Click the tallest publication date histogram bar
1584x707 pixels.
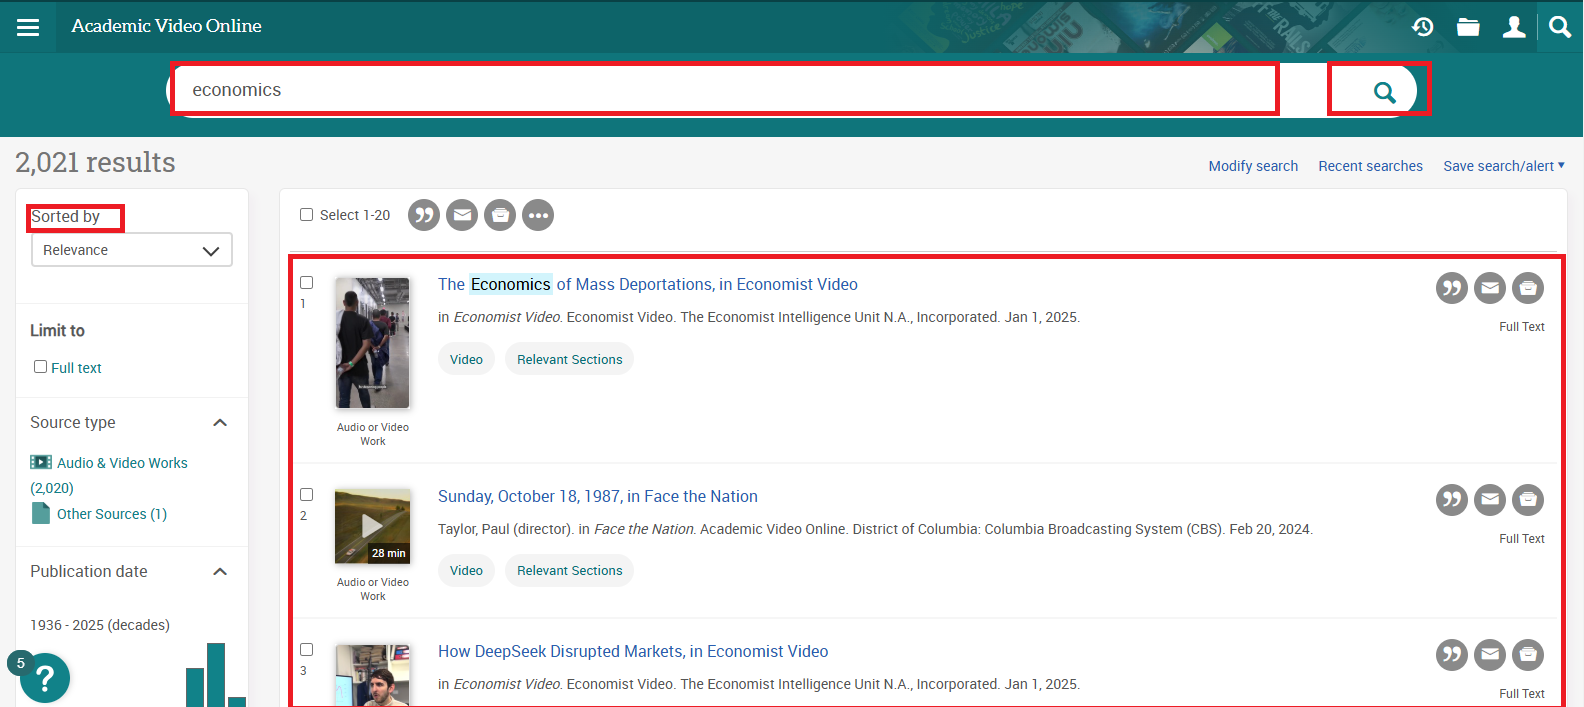point(216,675)
